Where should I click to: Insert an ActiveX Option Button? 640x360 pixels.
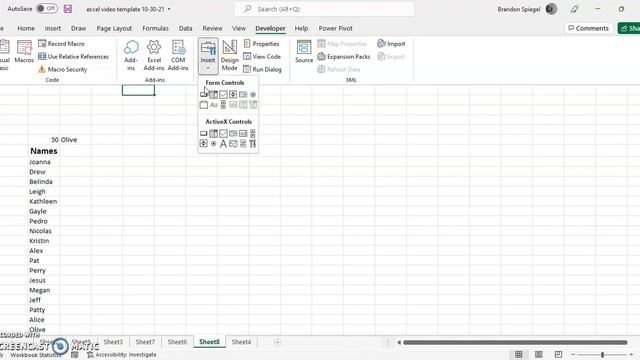pyautogui.click(x=213, y=143)
